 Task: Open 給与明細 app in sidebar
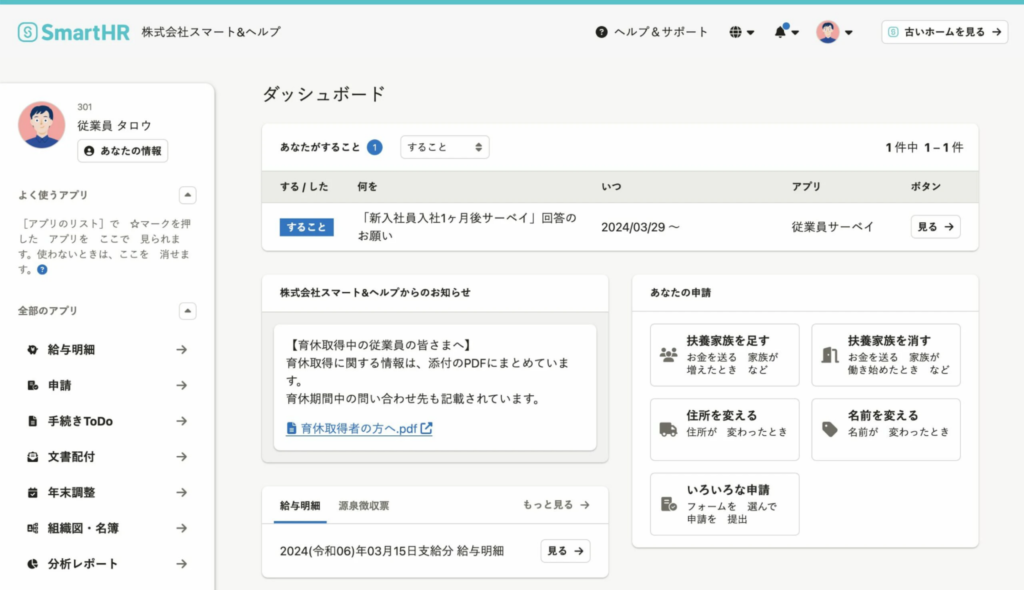[106, 350]
